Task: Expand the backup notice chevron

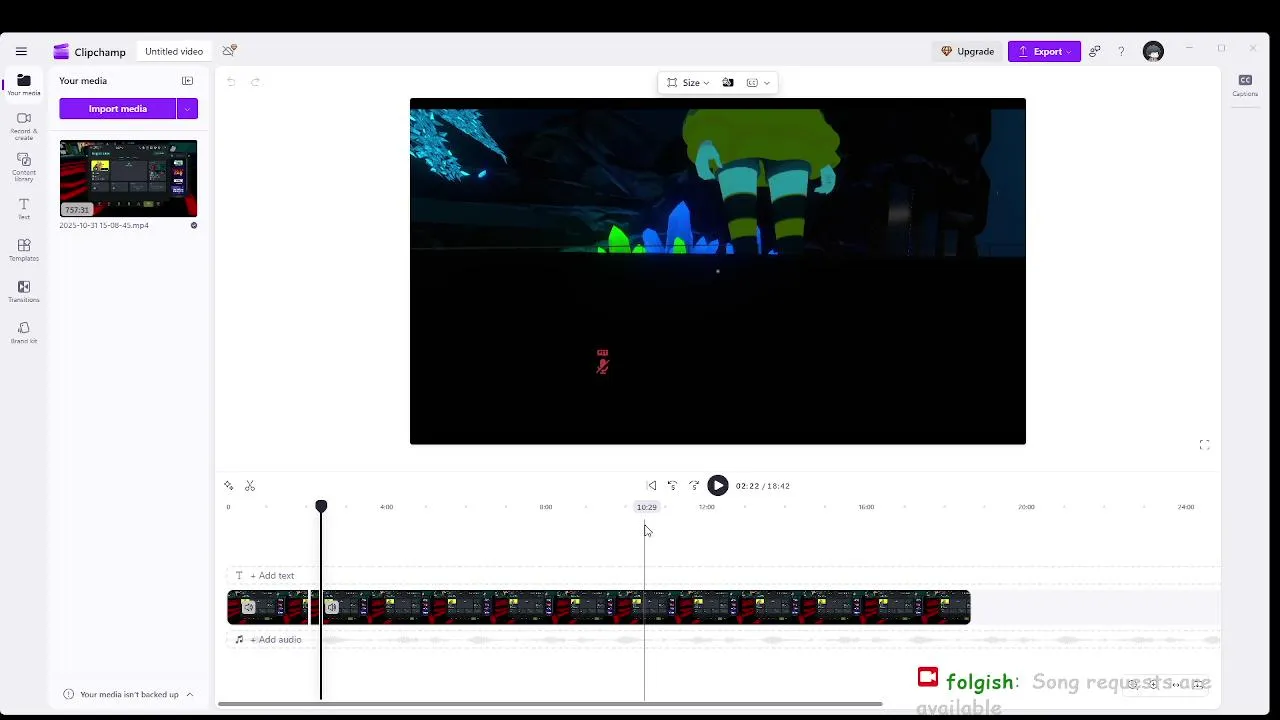Action: click(x=190, y=694)
